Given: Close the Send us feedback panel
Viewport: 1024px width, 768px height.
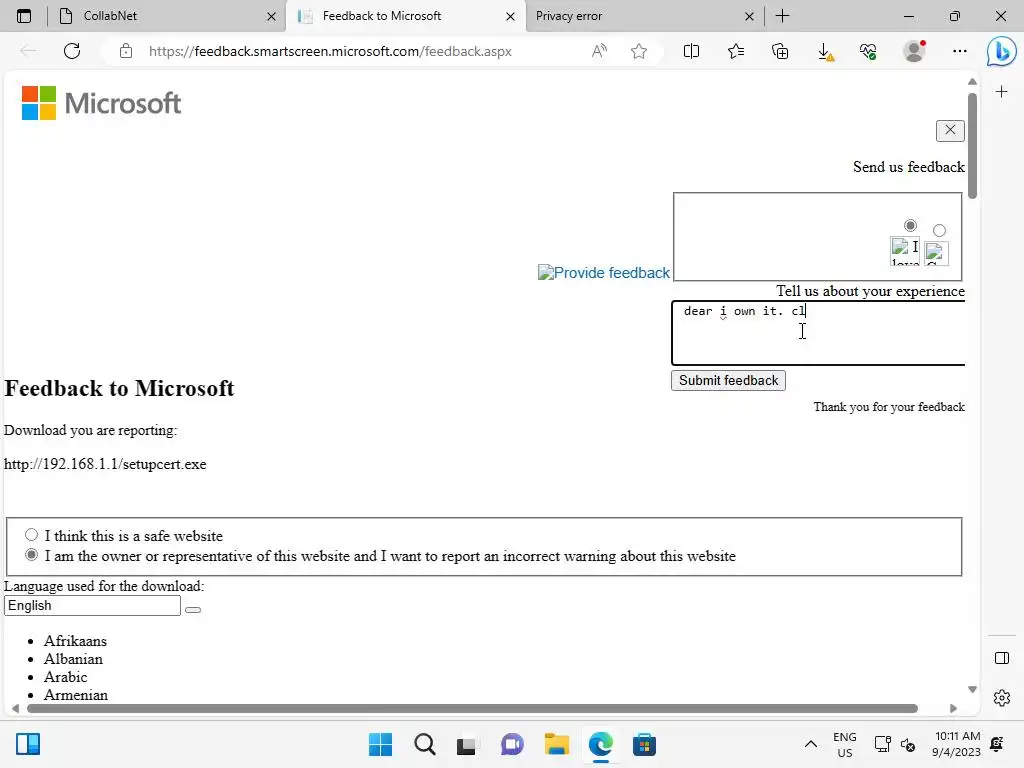Looking at the screenshot, I should tap(950, 131).
